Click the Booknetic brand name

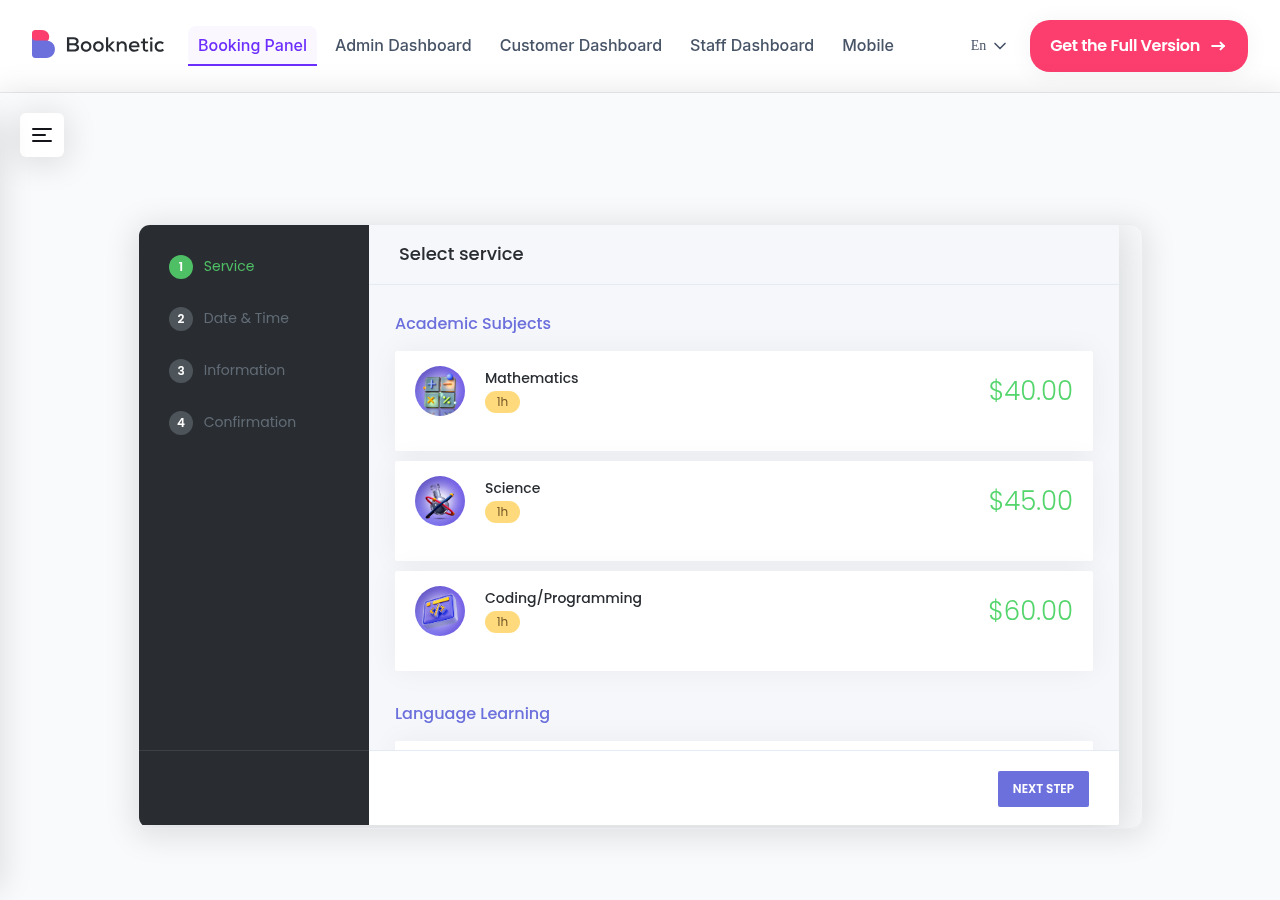(115, 45)
